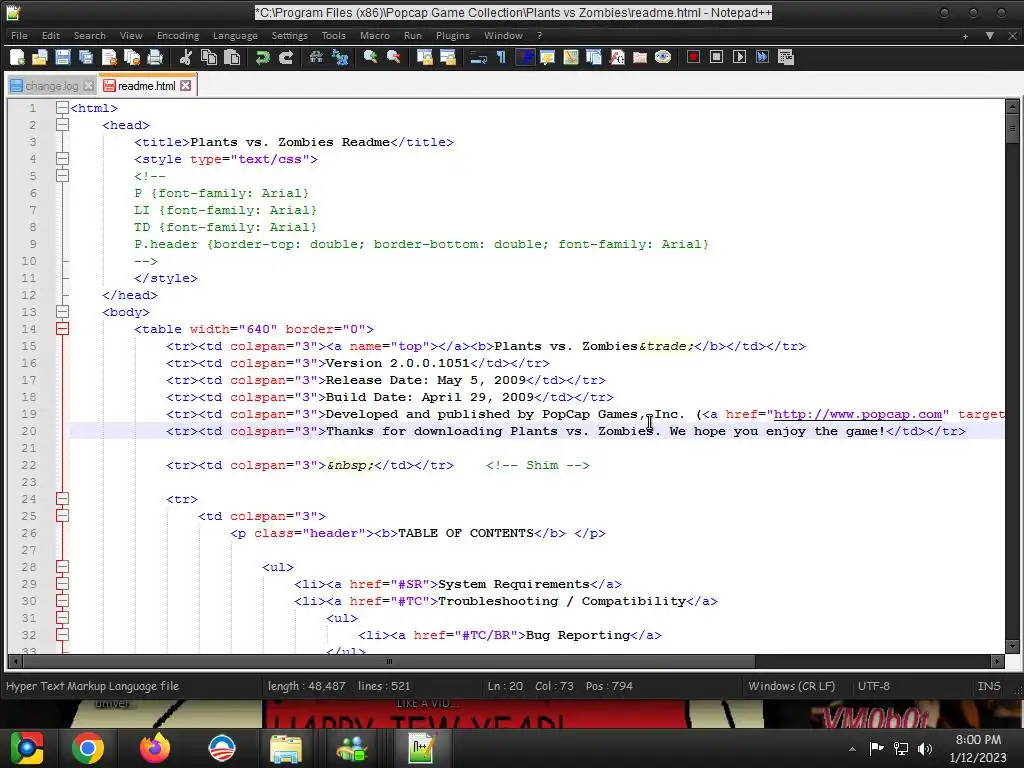Run macro multiple times fast-forward icon

click(762, 57)
